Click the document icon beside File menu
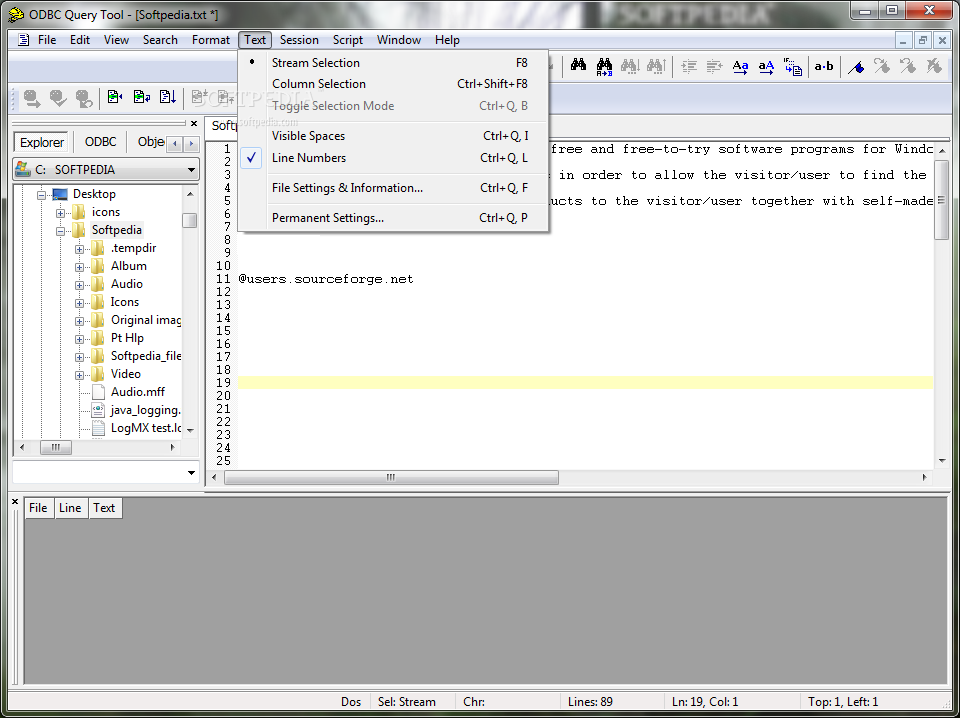Image resolution: width=960 pixels, height=718 pixels. 23,40
